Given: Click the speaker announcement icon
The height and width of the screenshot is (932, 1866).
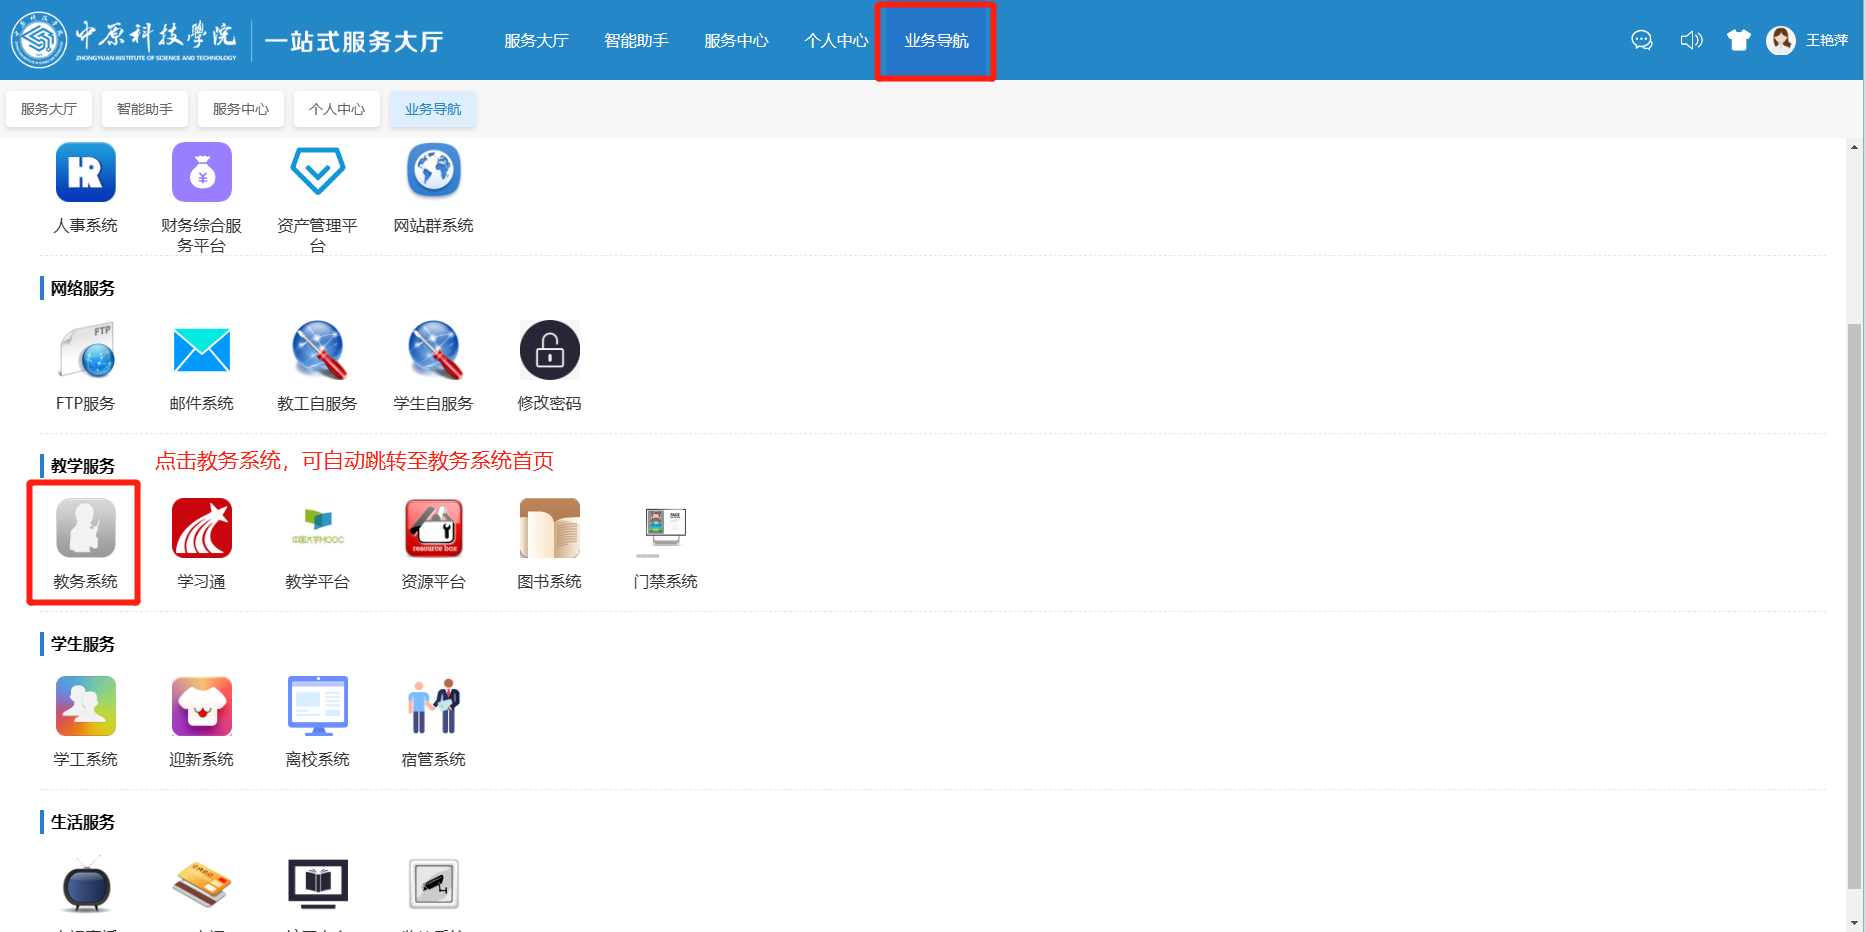Looking at the screenshot, I should click(x=1691, y=40).
